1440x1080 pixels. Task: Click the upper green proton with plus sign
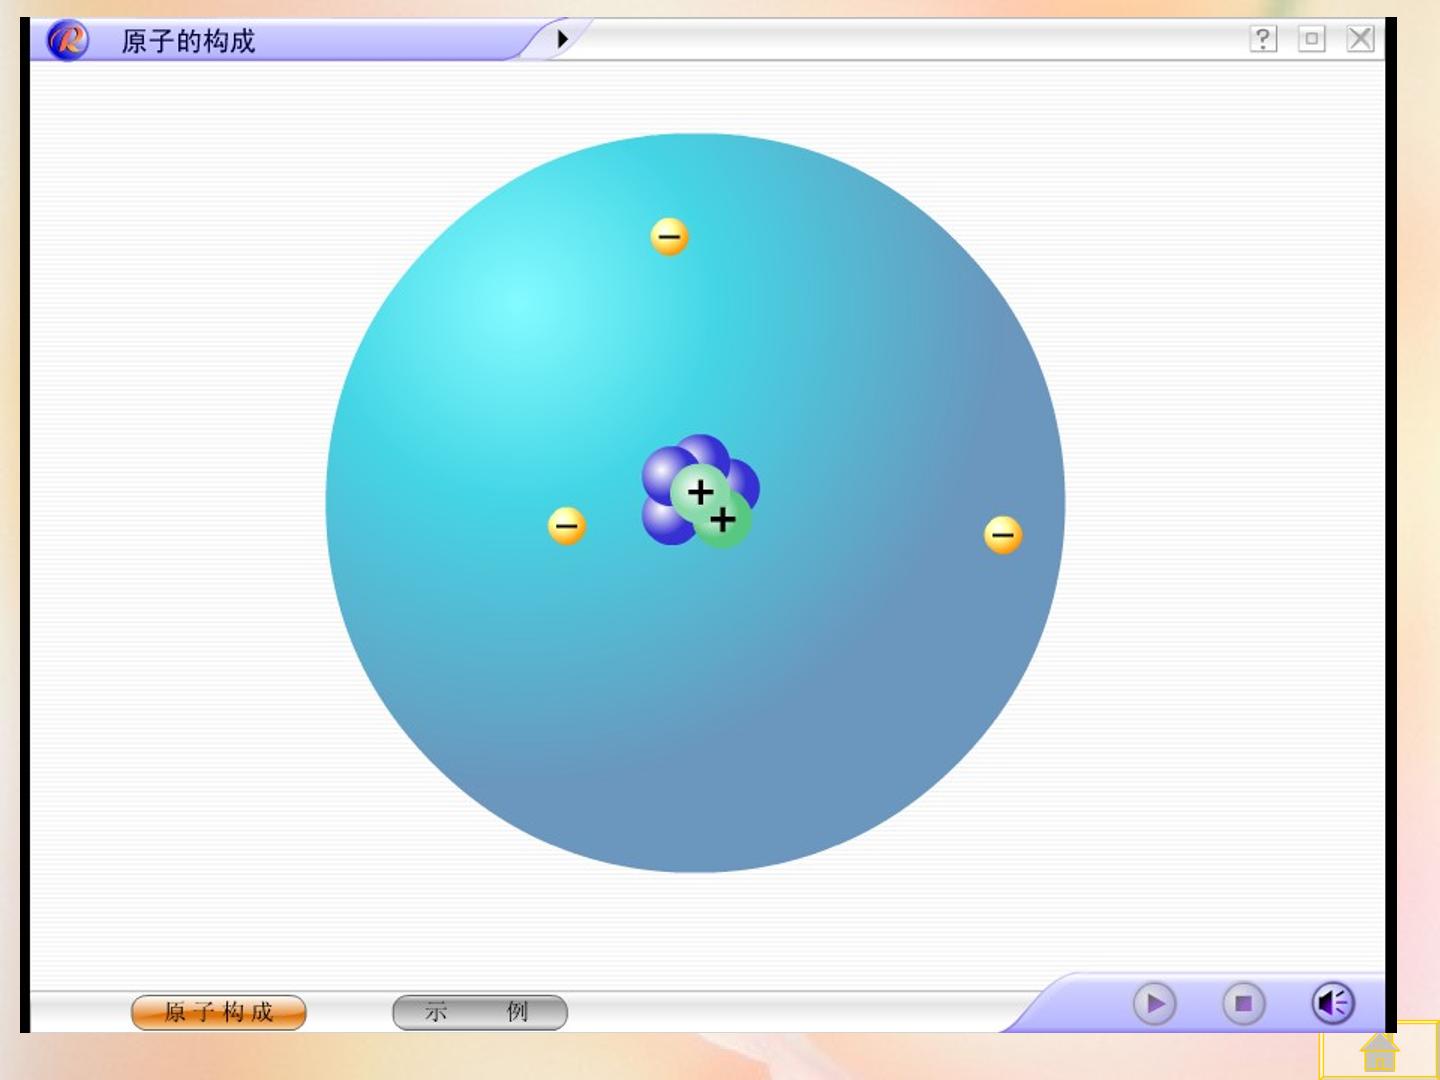point(699,491)
